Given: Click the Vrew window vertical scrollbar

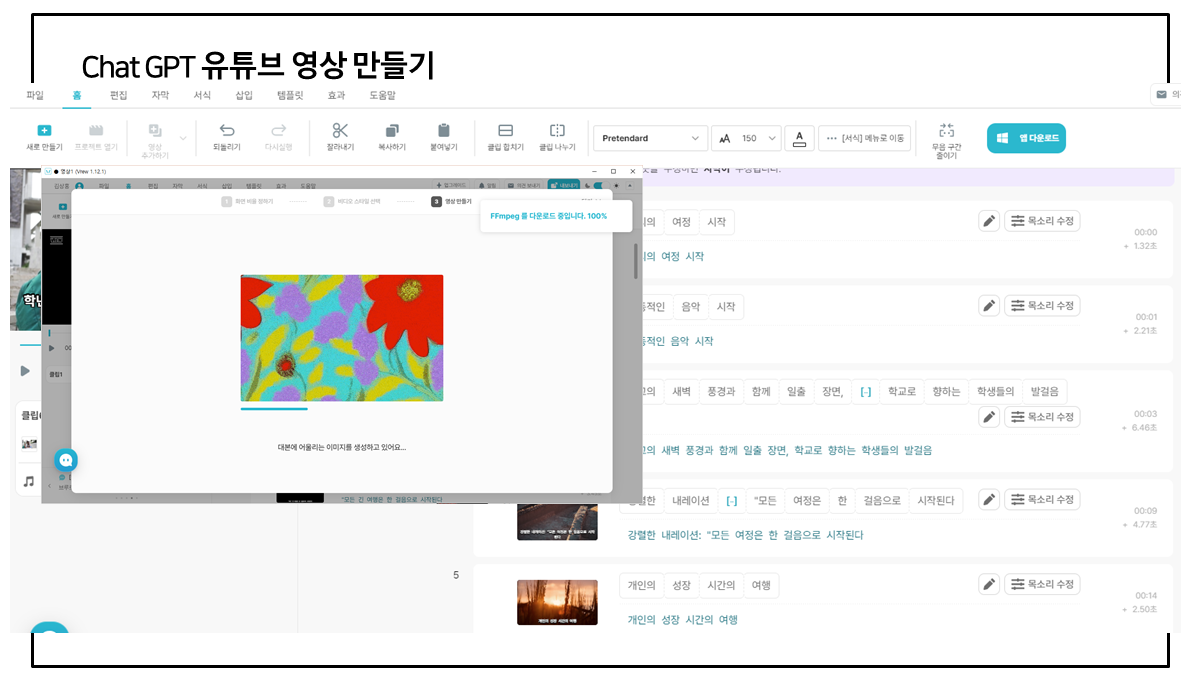Looking at the screenshot, I should (x=634, y=261).
